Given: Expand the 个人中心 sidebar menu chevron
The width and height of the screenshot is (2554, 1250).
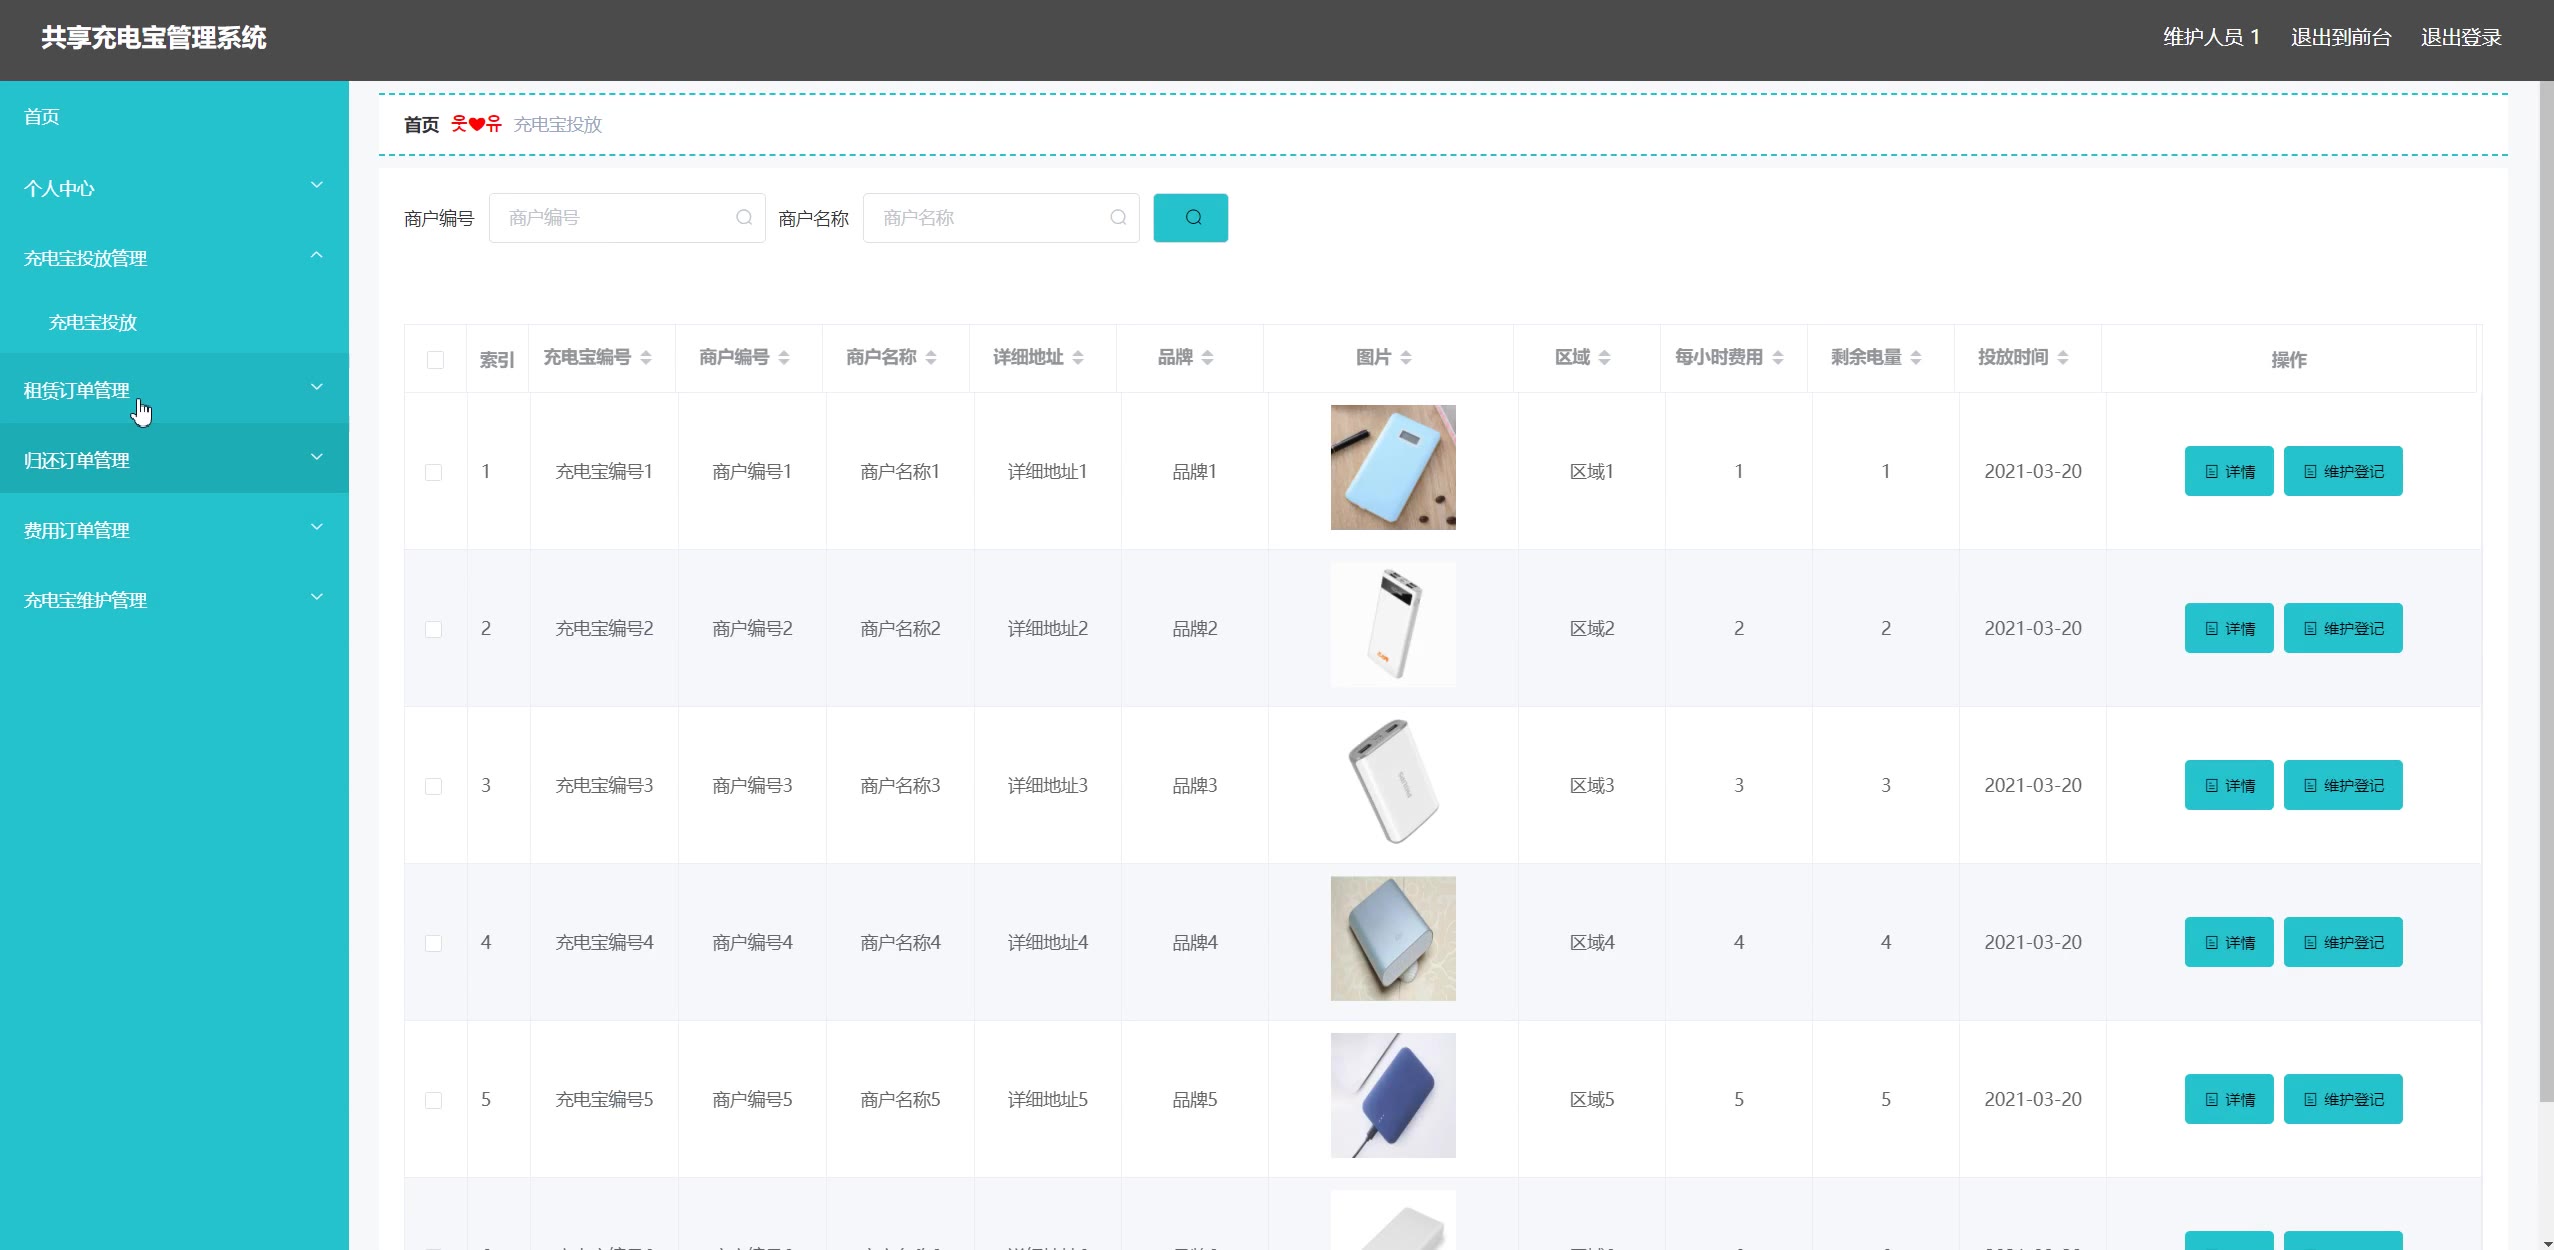Looking at the screenshot, I should (317, 185).
